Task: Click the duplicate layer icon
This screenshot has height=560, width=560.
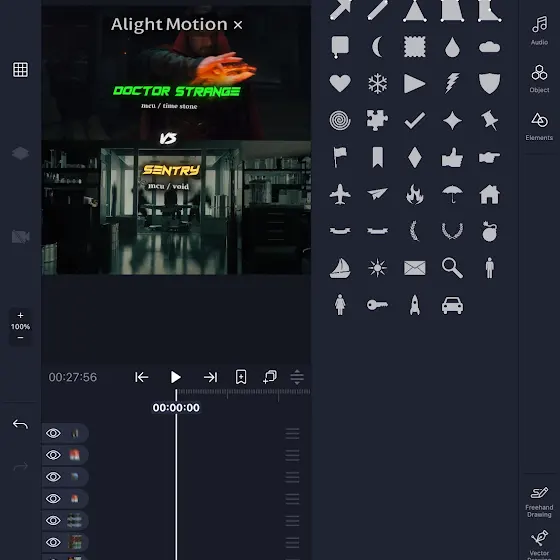Action: [270, 377]
